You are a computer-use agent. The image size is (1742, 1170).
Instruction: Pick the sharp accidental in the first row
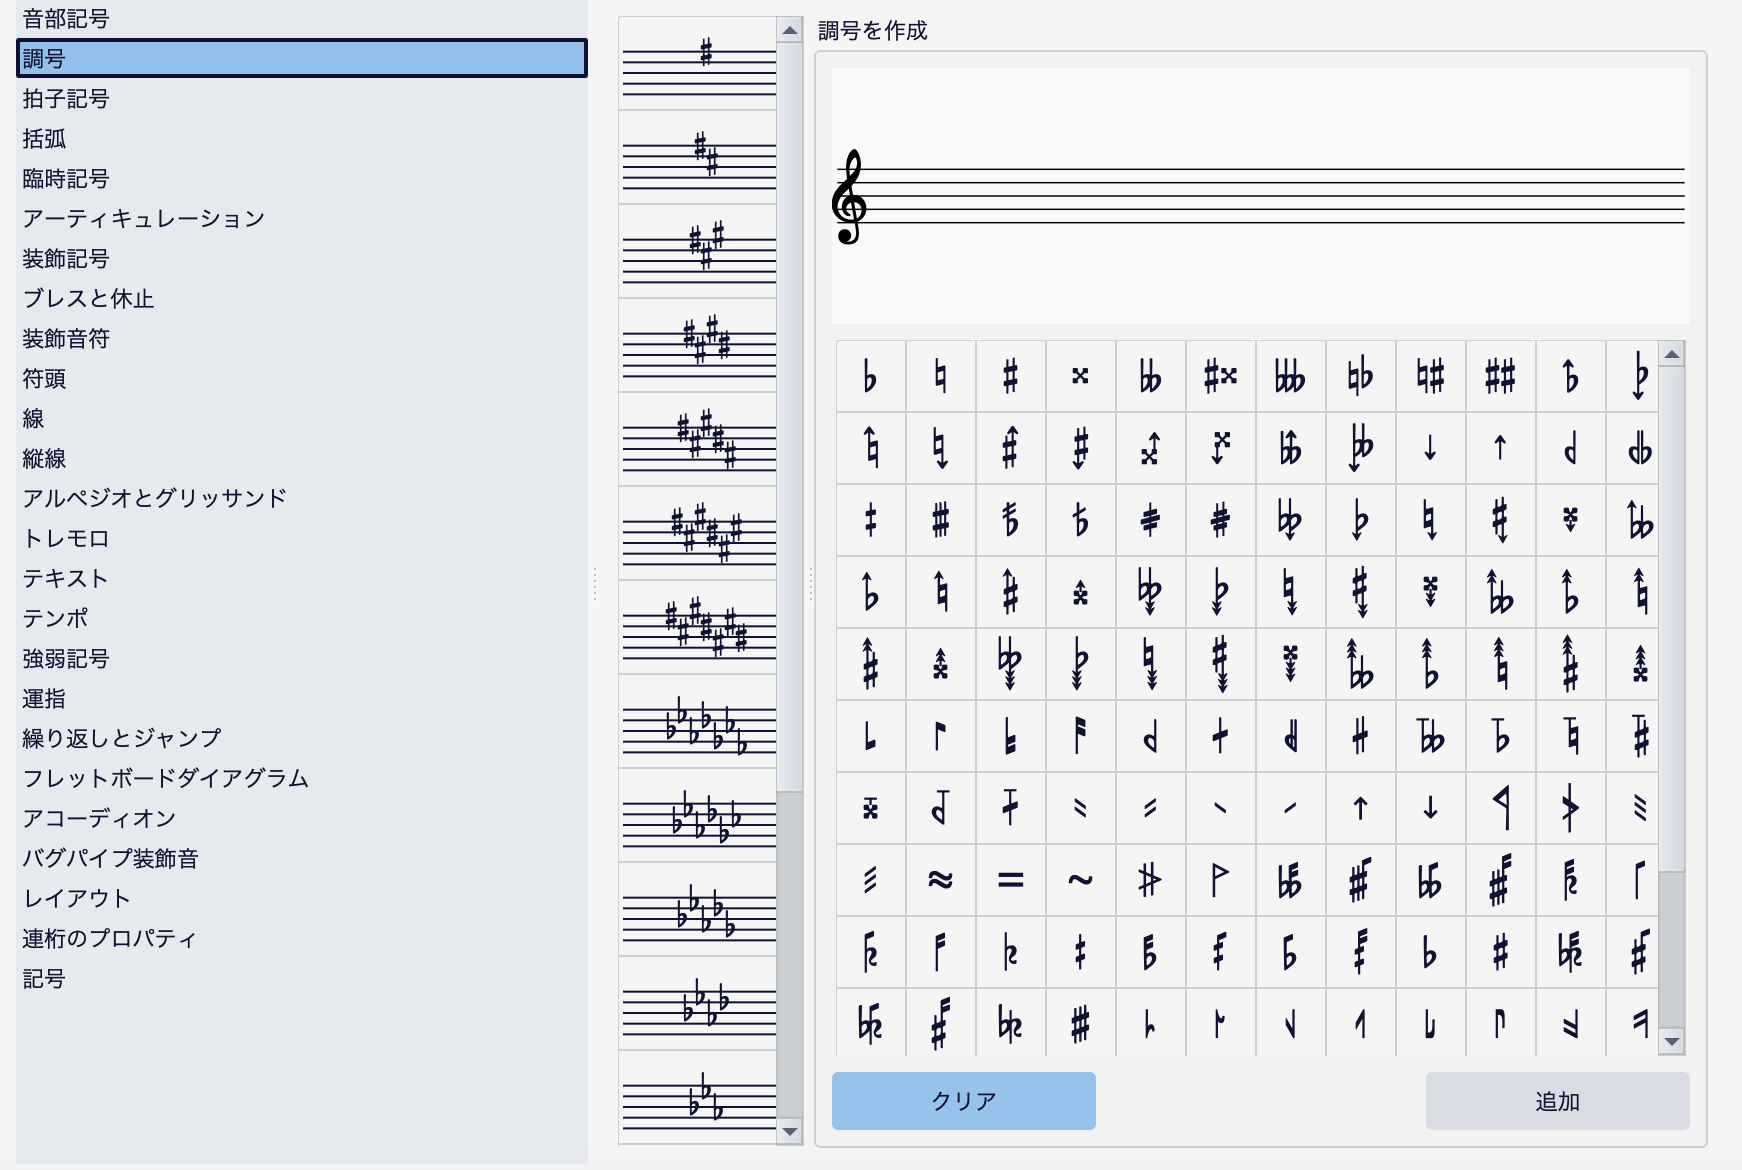[1010, 377]
